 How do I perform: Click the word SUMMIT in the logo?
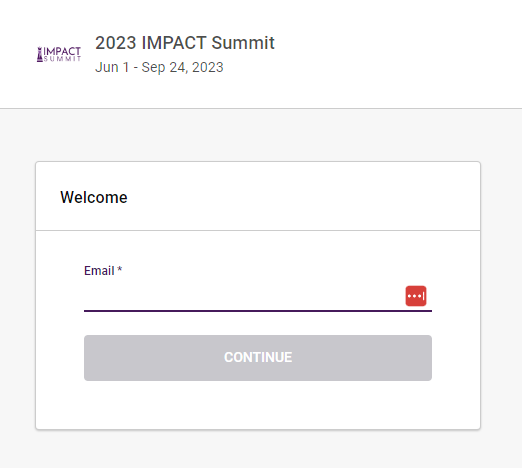[x=62, y=59]
